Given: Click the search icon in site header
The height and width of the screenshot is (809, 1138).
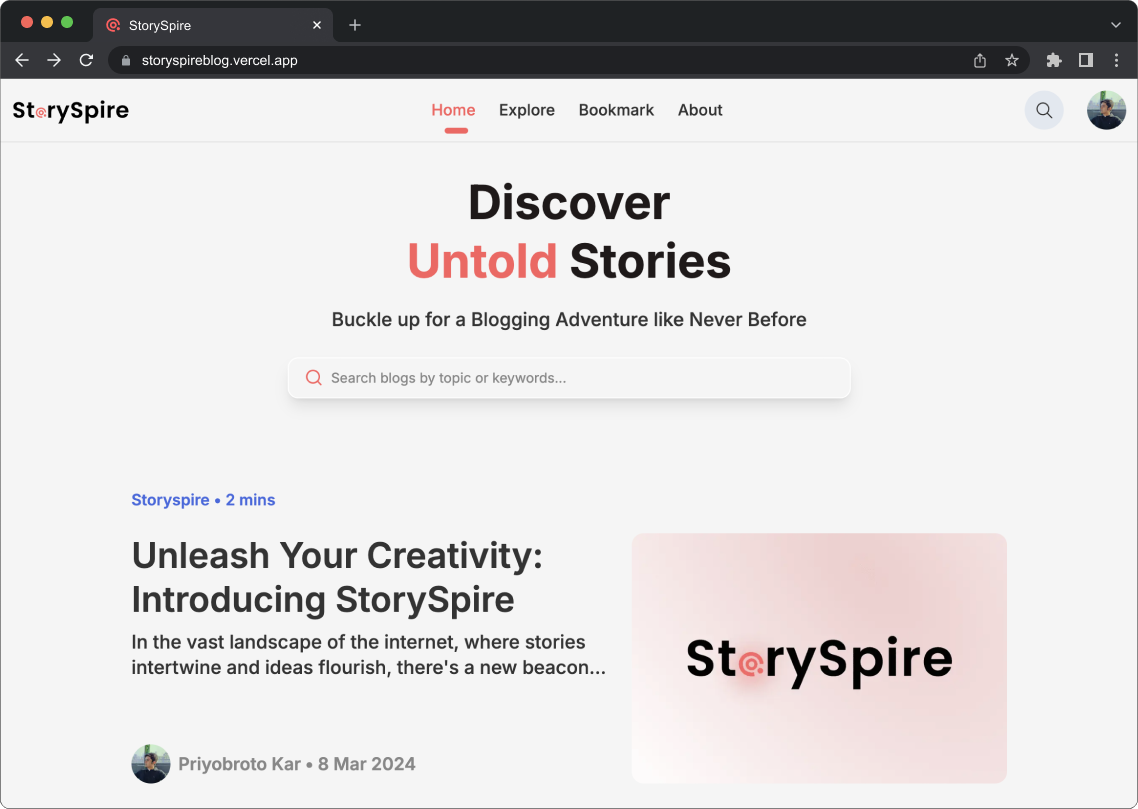Looking at the screenshot, I should [x=1044, y=110].
